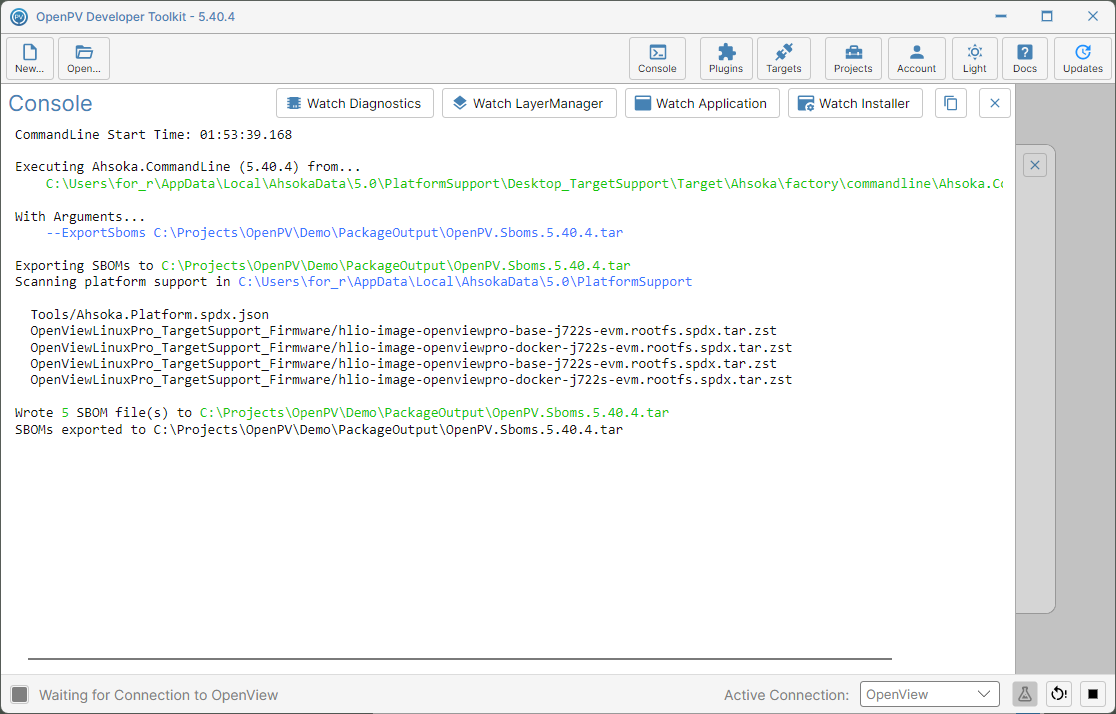Click the 'With Arguments...' line
Image resolution: width=1116 pixels, height=714 pixels.
coord(80,216)
